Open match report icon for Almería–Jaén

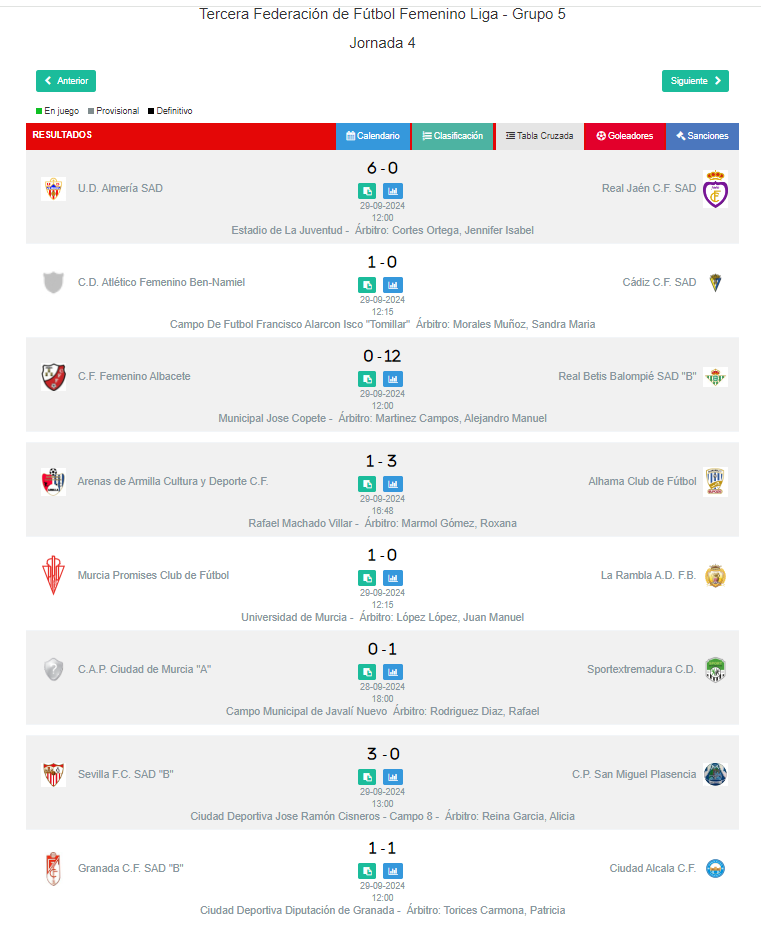(368, 191)
